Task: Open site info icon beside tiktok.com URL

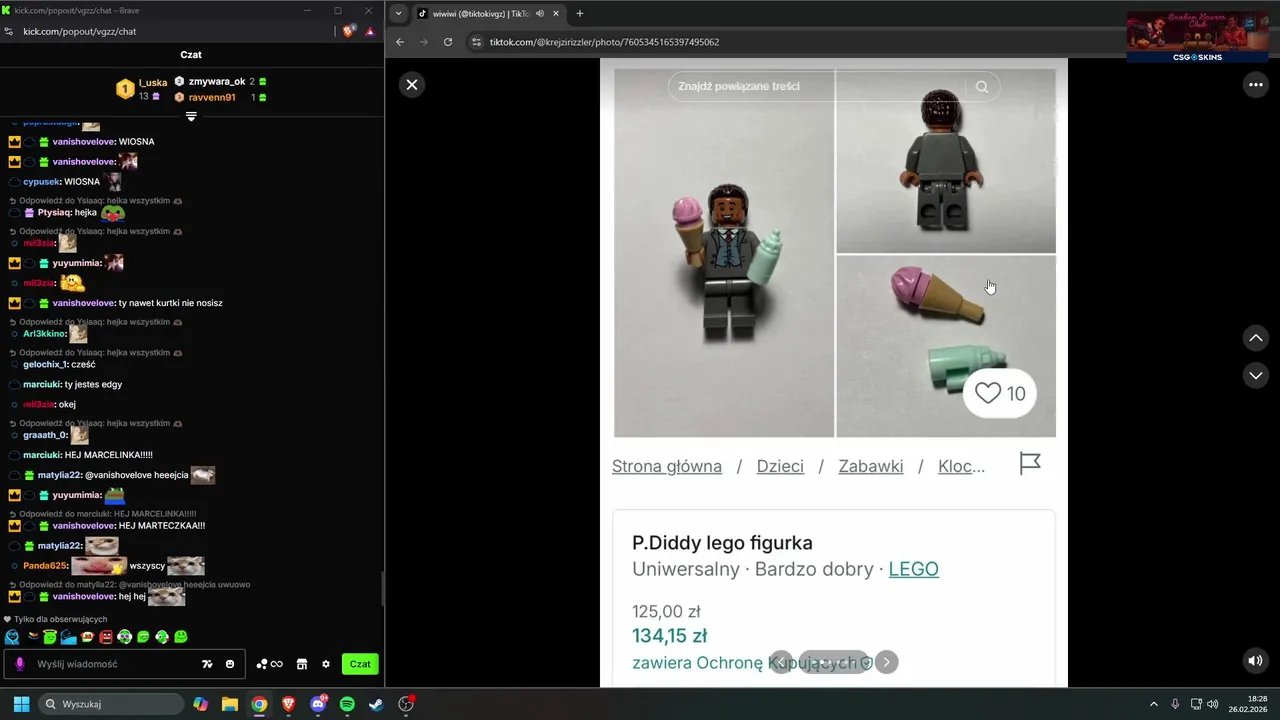Action: pos(477,42)
